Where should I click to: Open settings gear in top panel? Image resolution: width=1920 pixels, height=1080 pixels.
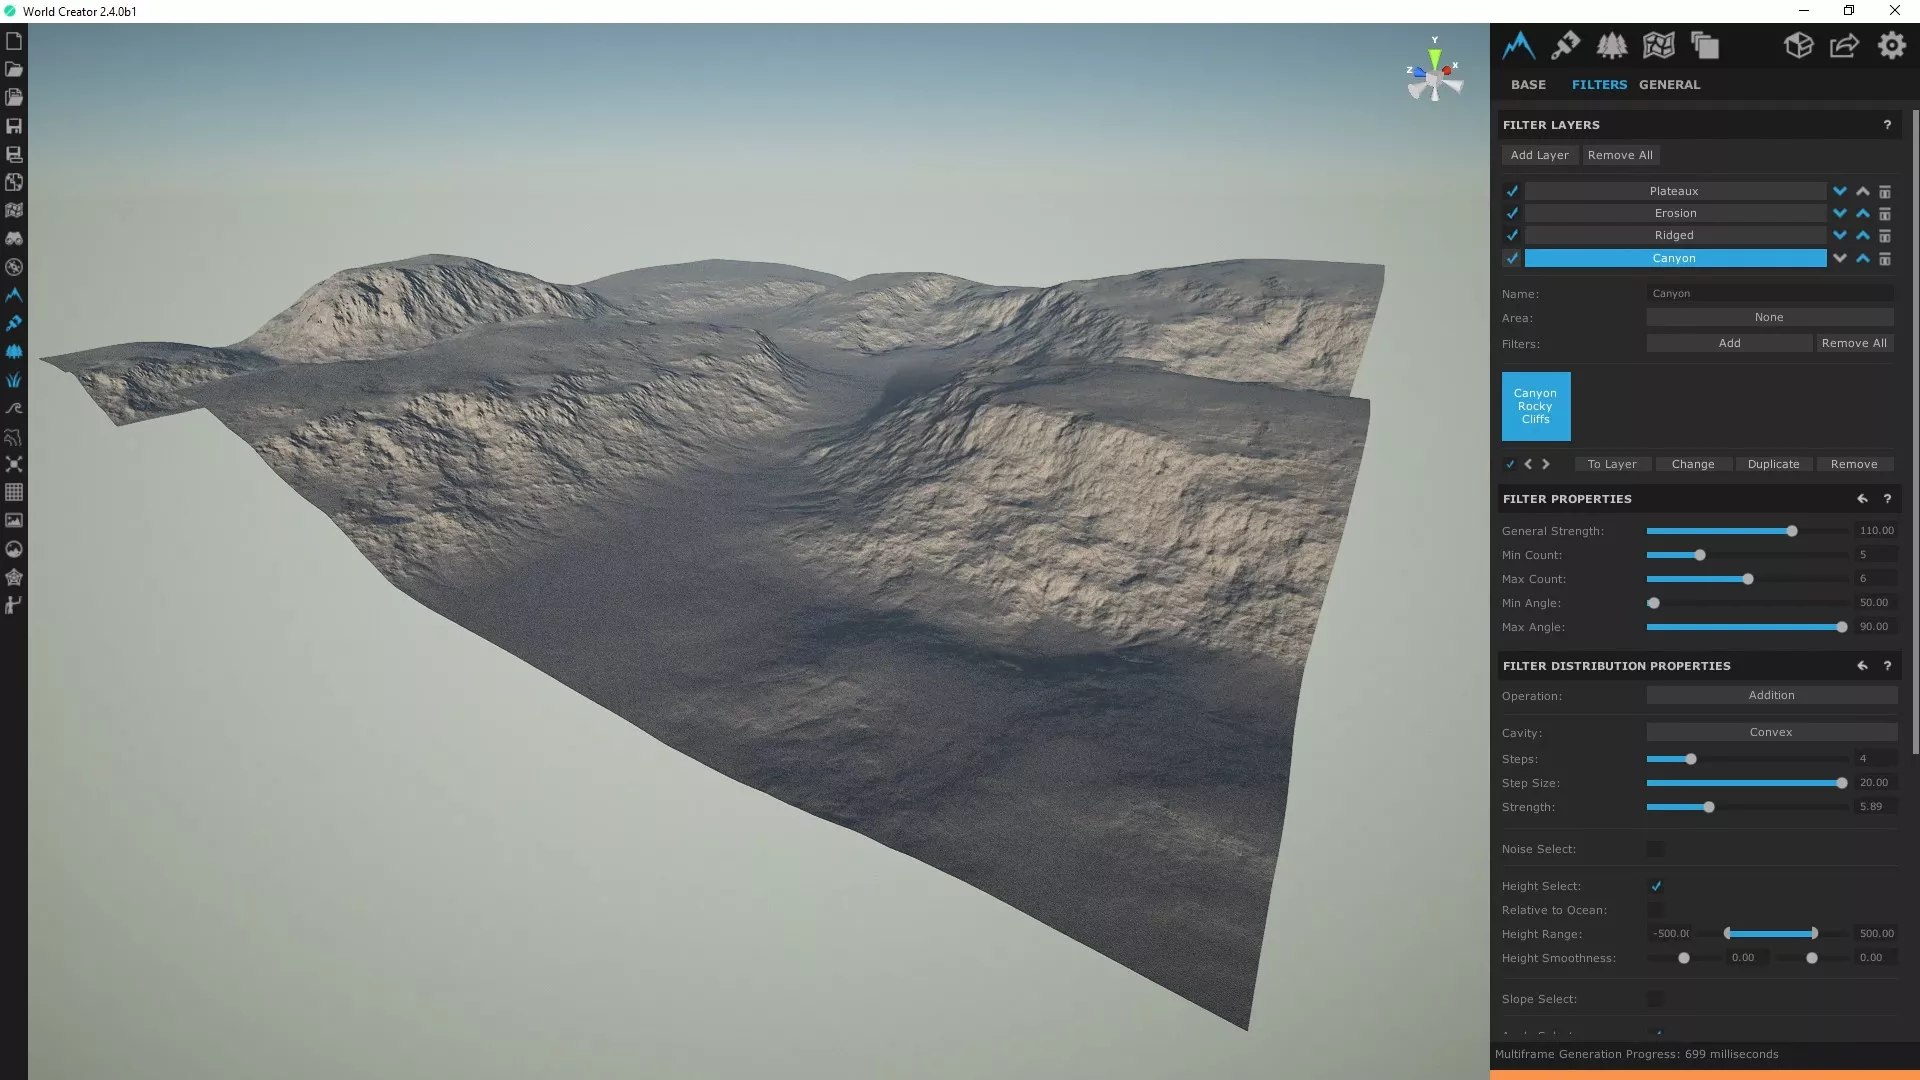pyautogui.click(x=1891, y=45)
